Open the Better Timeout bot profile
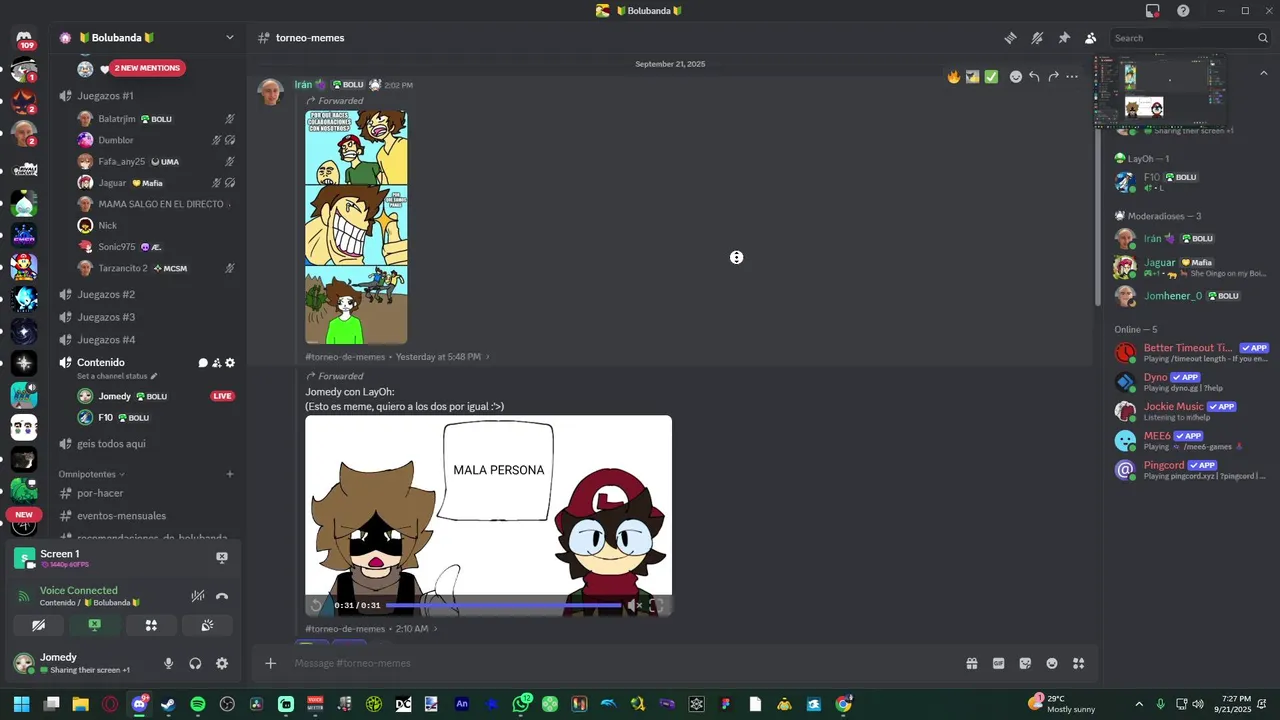Viewport: 1280px width, 720px height. 1191,353
